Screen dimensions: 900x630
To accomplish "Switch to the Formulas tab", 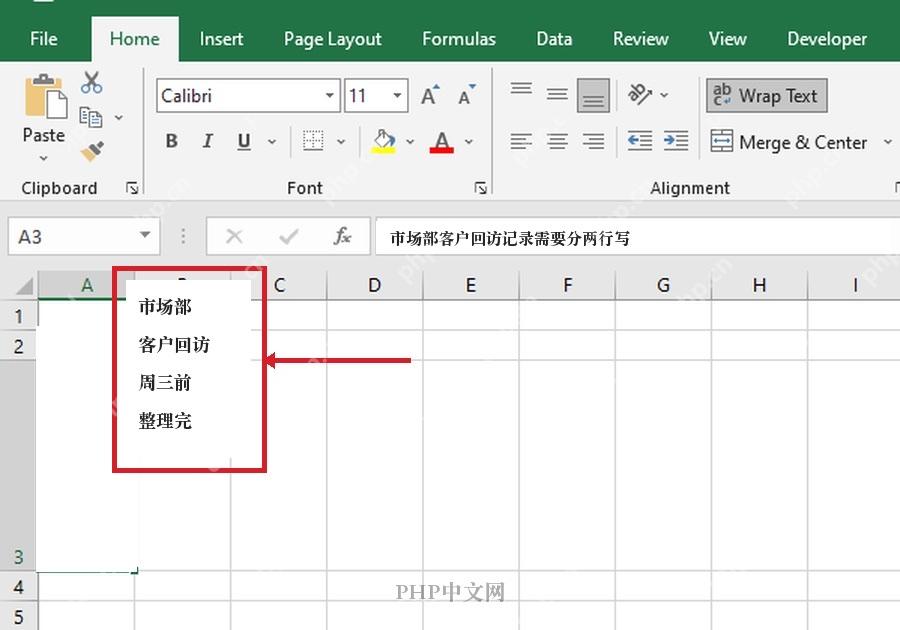I will click(459, 39).
